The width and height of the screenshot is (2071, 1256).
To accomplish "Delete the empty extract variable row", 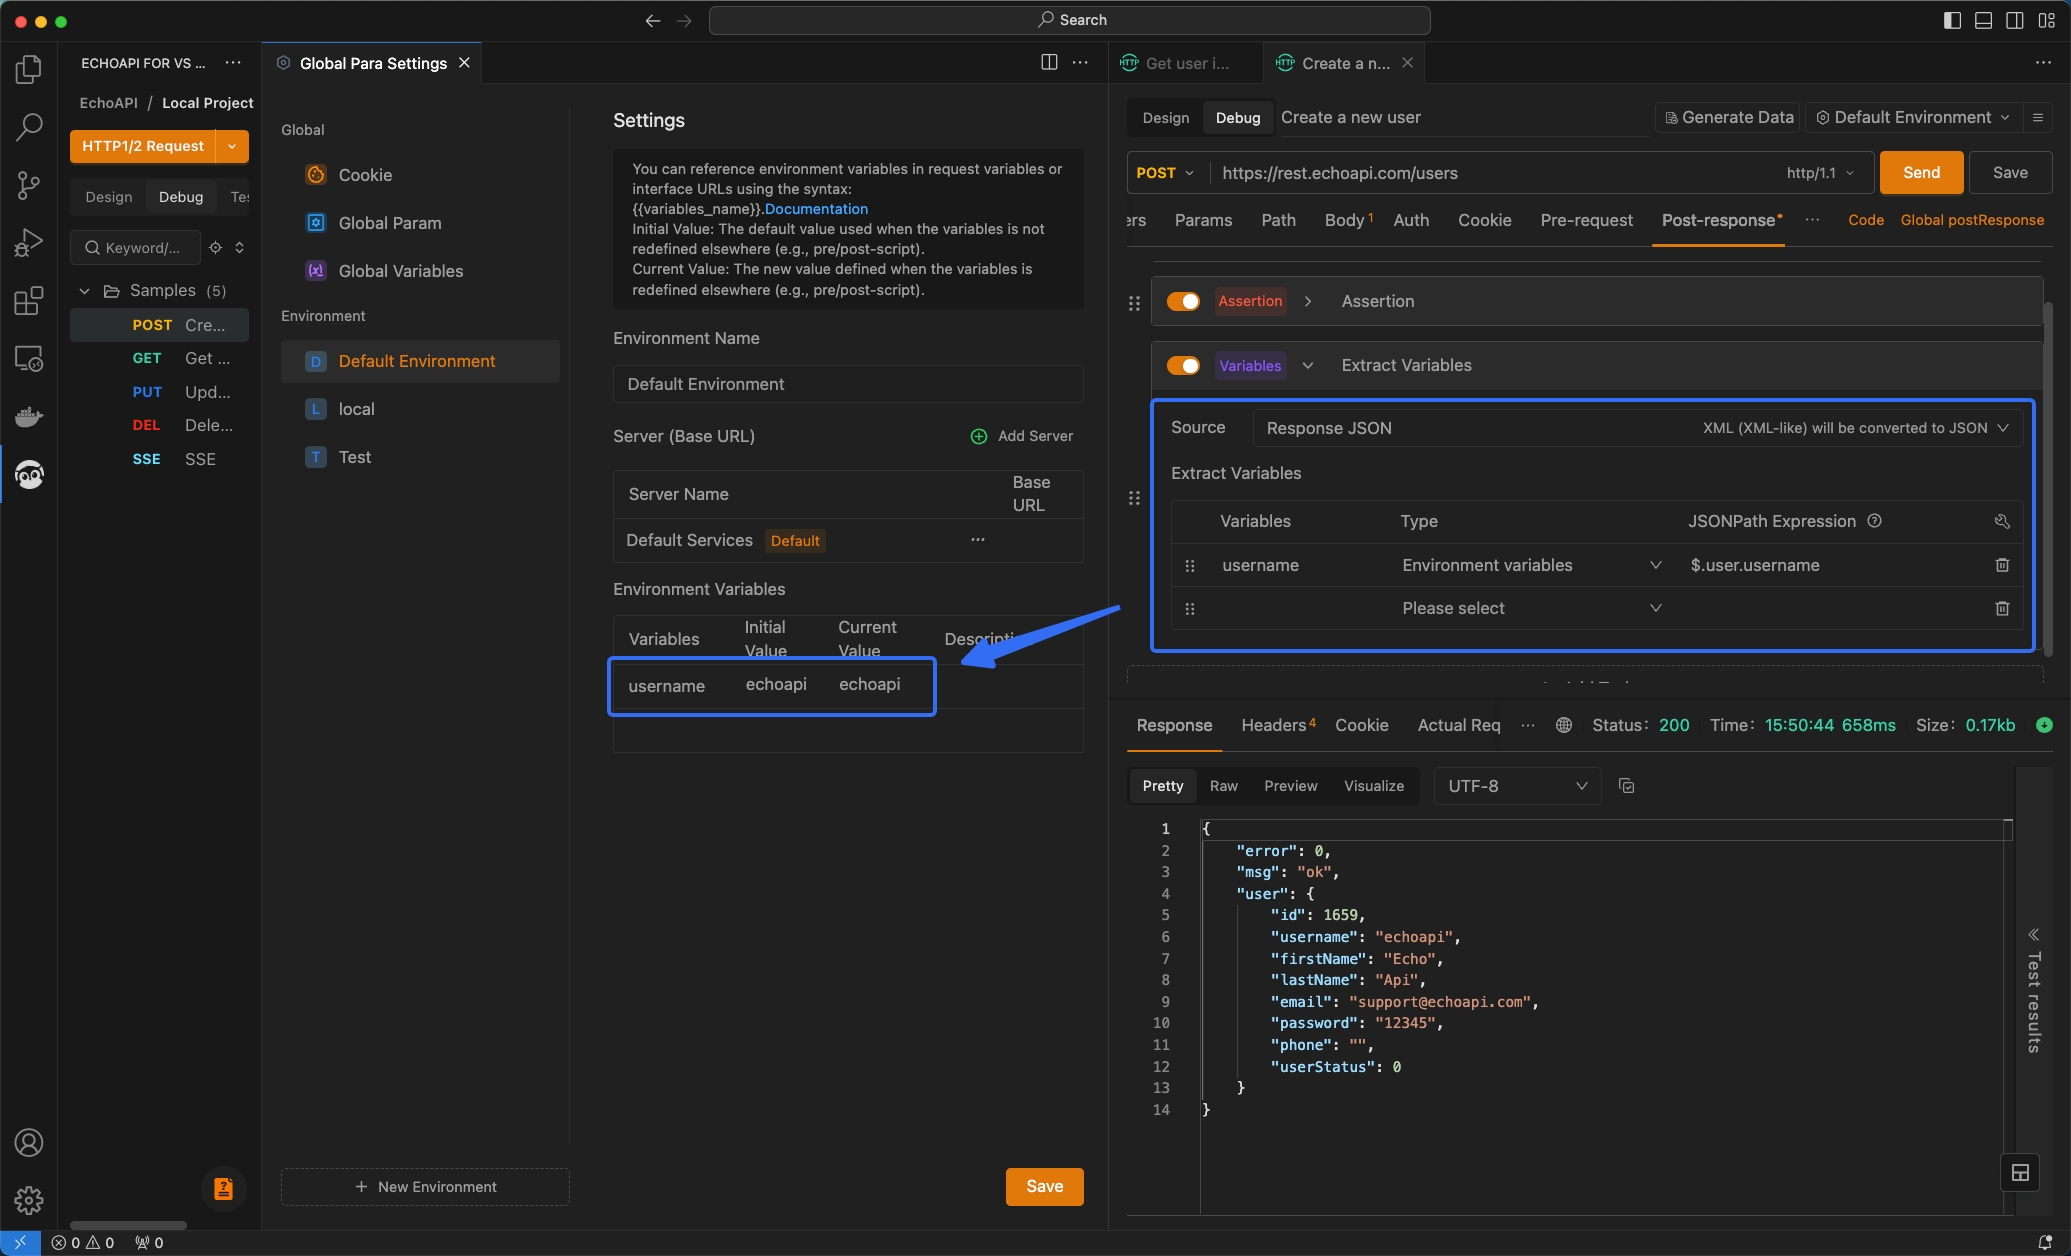I will pyautogui.click(x=2002, y=608).
